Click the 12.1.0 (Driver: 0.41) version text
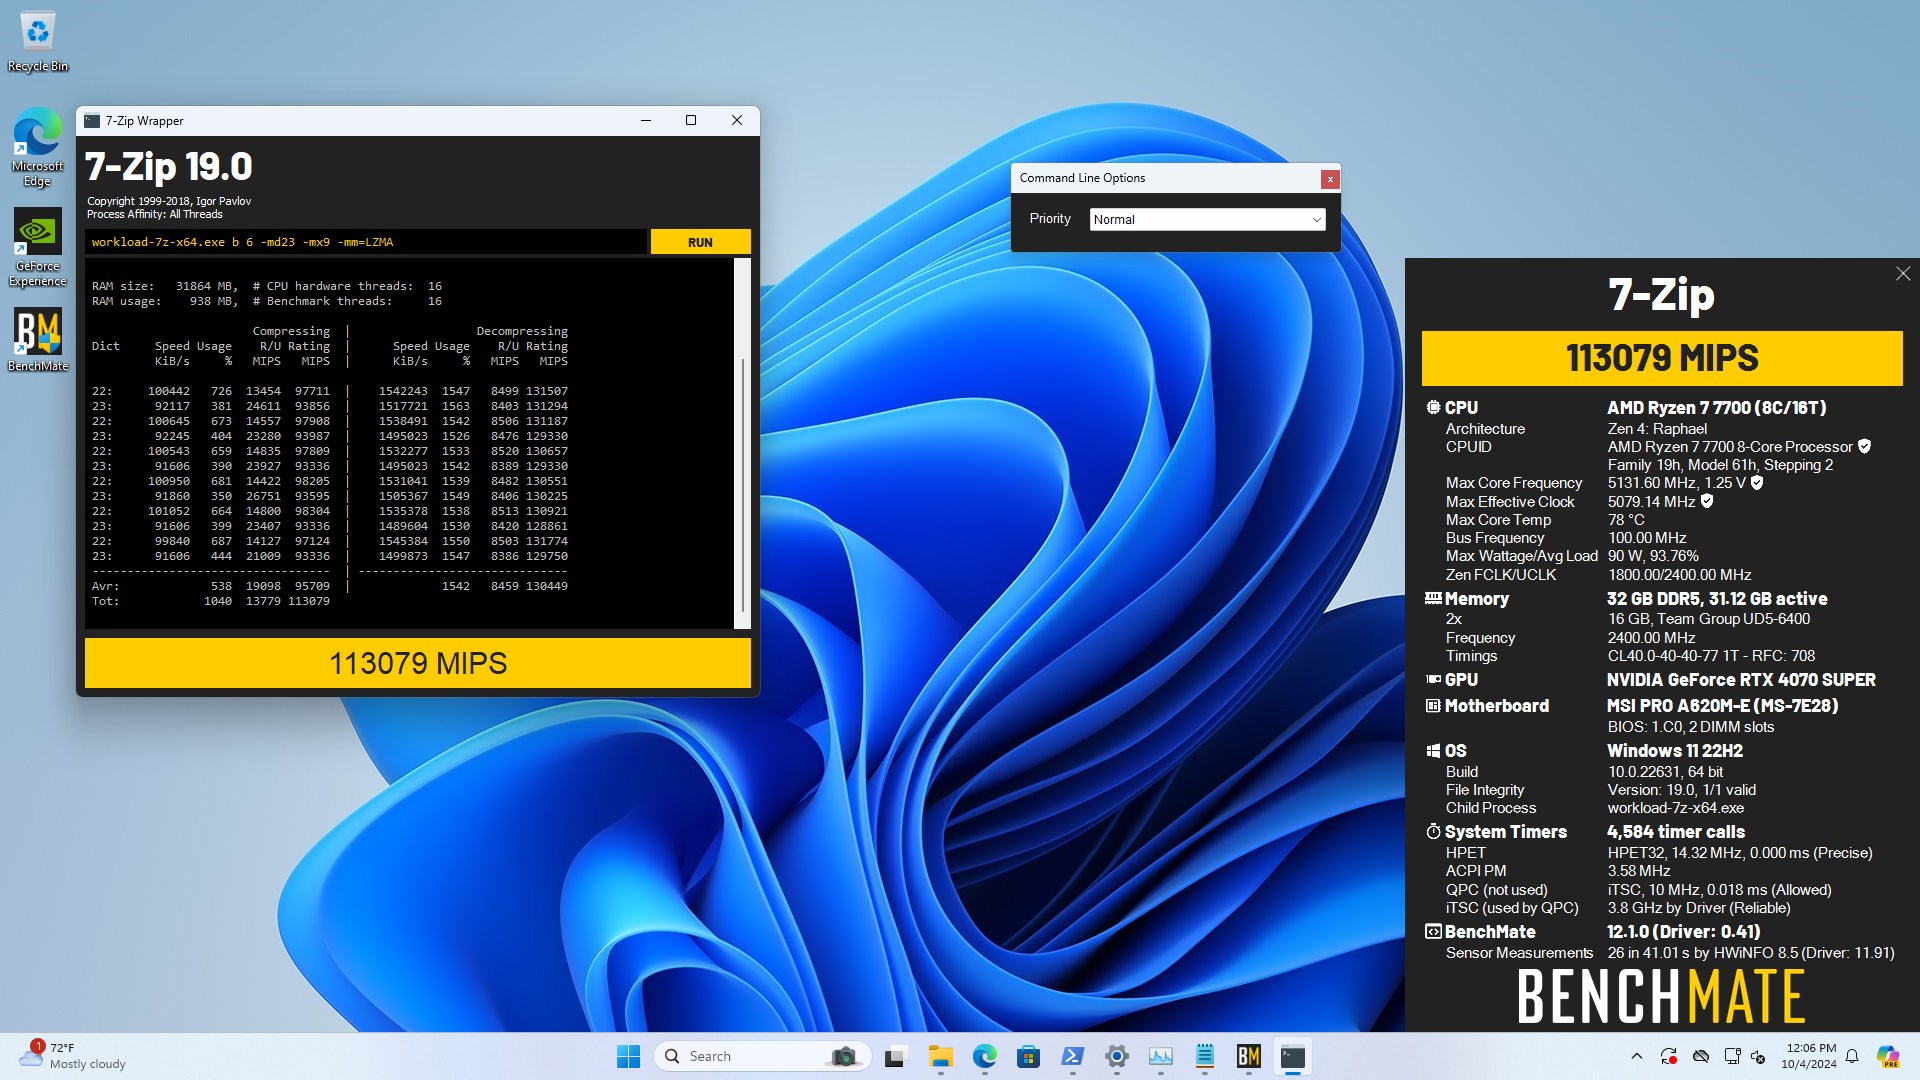 coord(1683,932)
